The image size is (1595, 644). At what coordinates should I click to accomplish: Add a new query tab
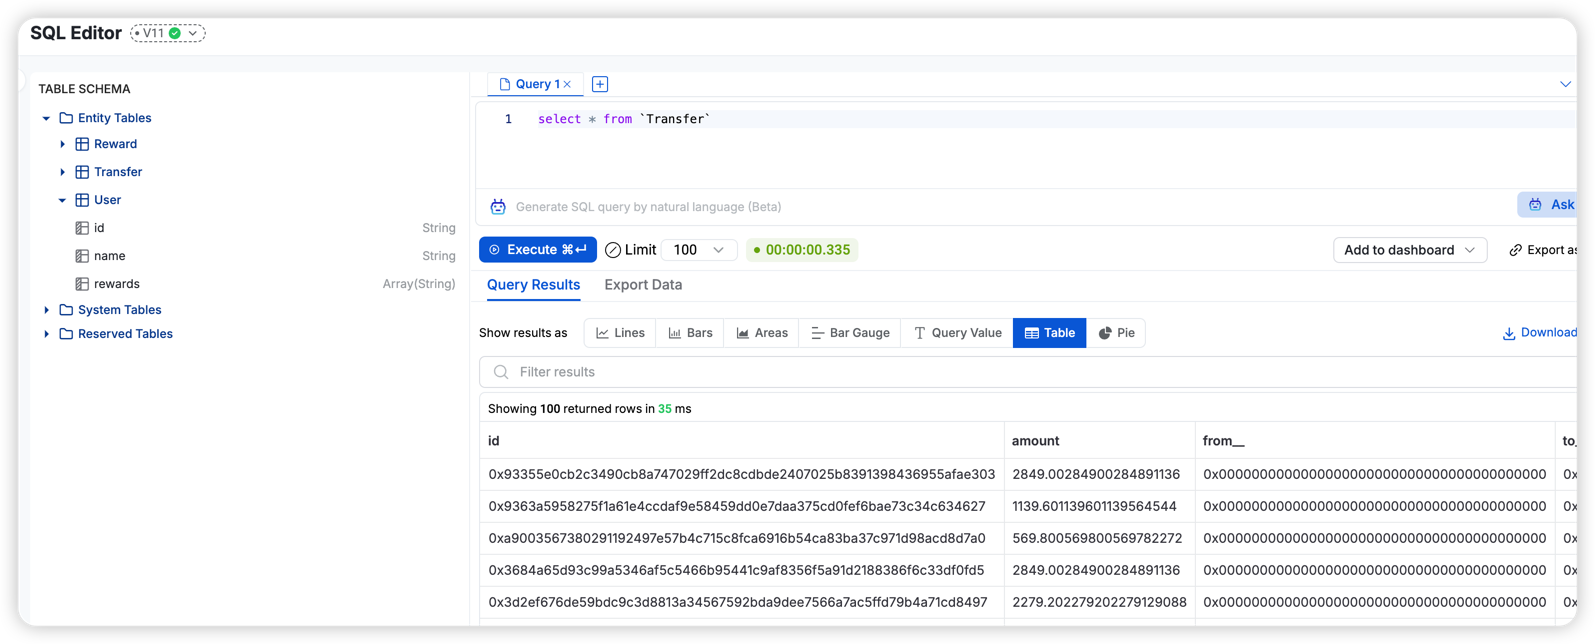click(x=600, y=84)
